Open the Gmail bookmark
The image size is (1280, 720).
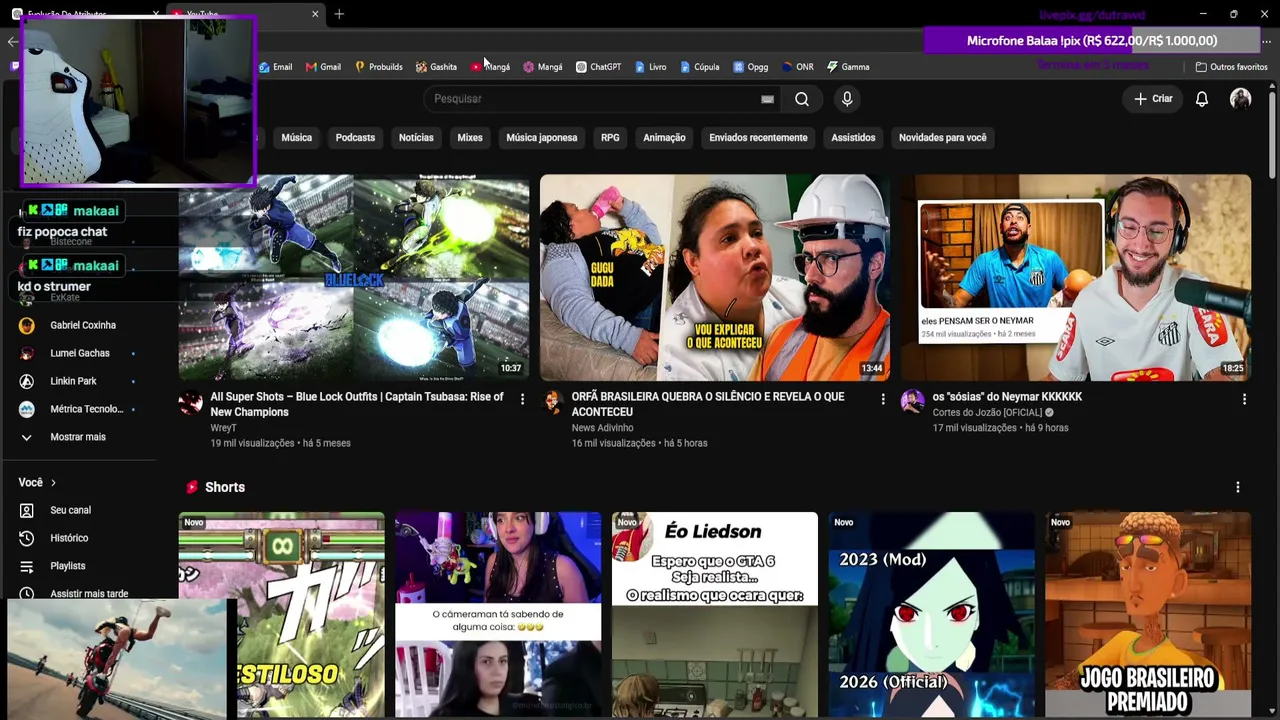(x=323, y=67)
